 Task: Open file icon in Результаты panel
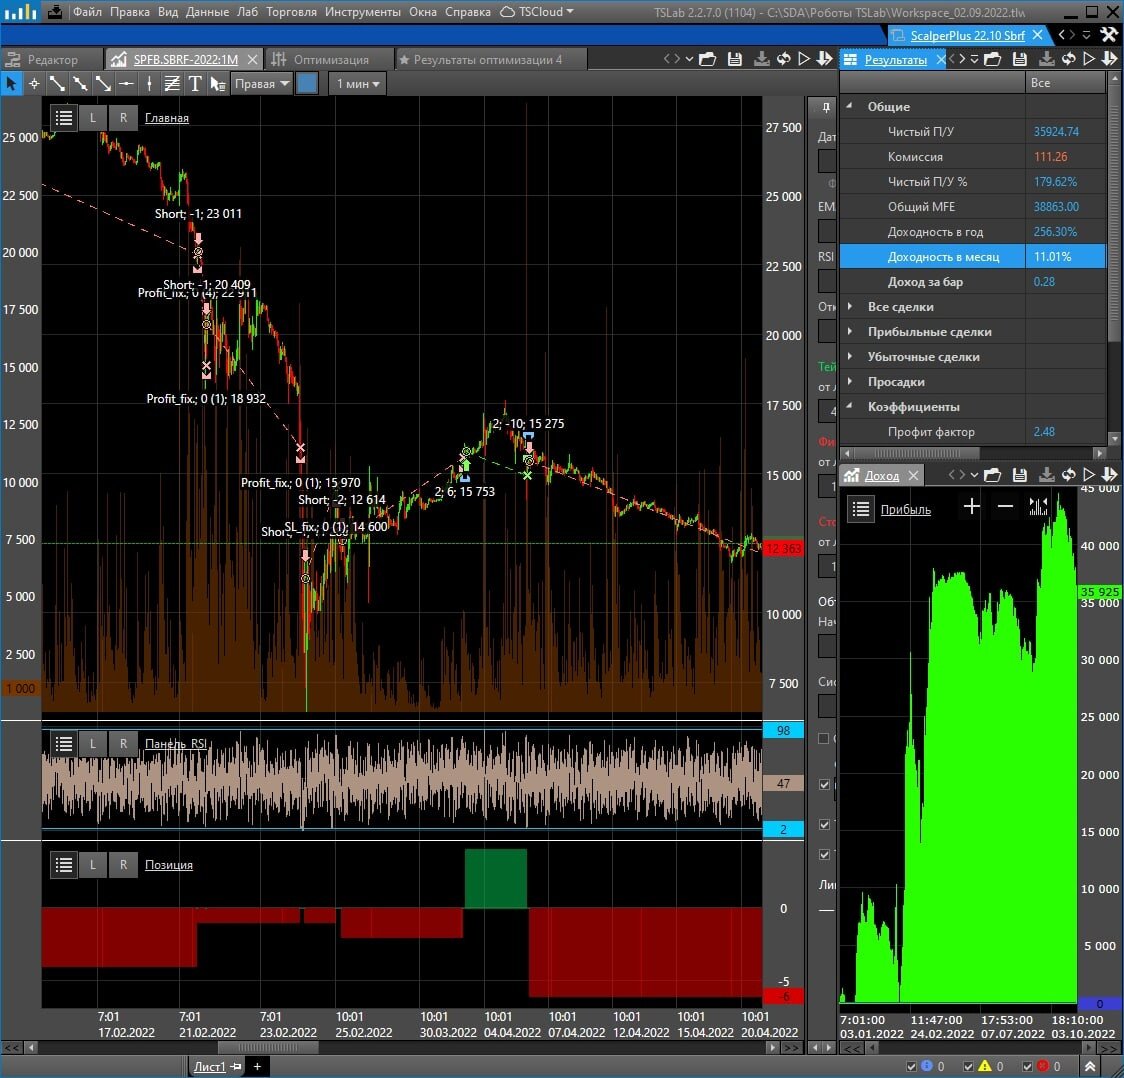[993, 59]
